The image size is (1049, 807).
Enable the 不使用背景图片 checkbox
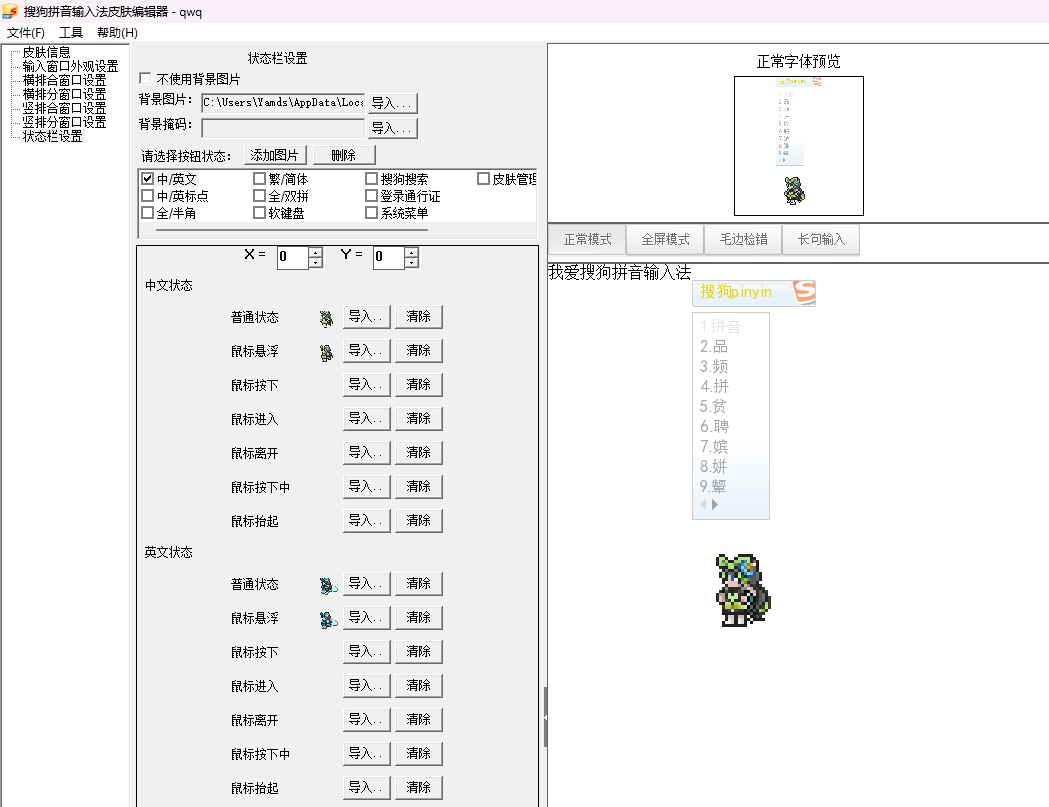click(146, 79)
